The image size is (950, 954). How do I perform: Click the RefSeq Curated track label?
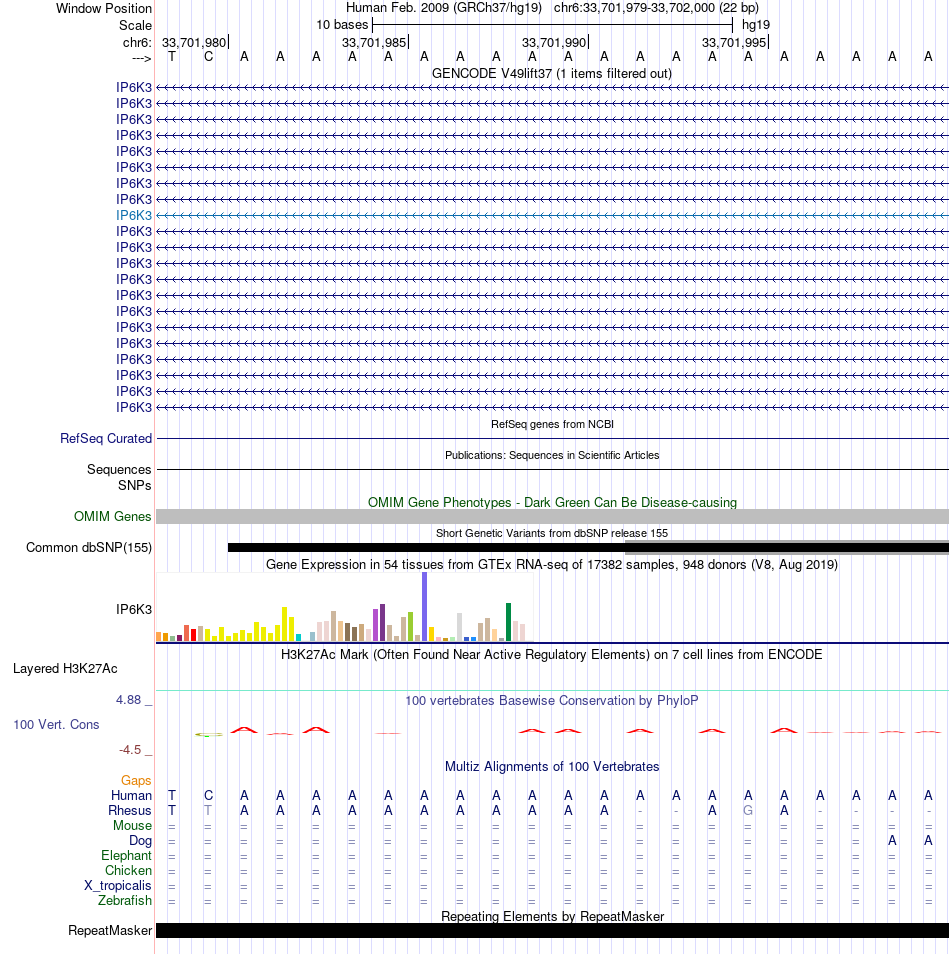coord(106,439)
